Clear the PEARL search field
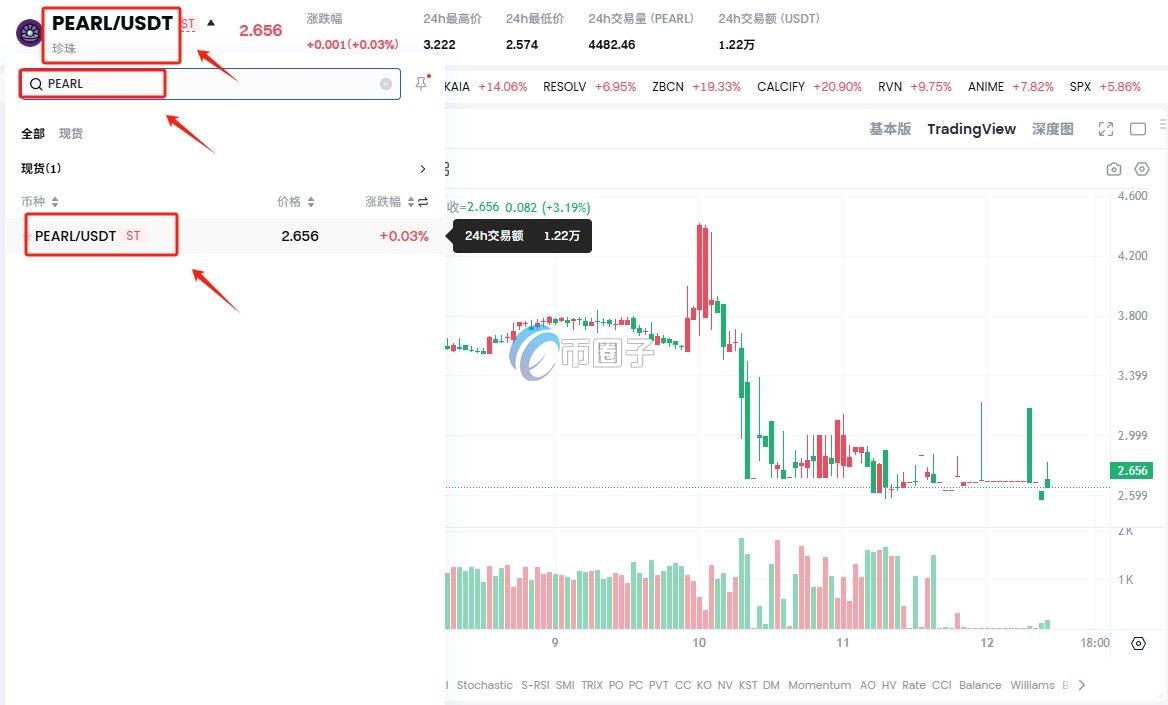This screenshot has height=705, width=1168. coord(386,84)
